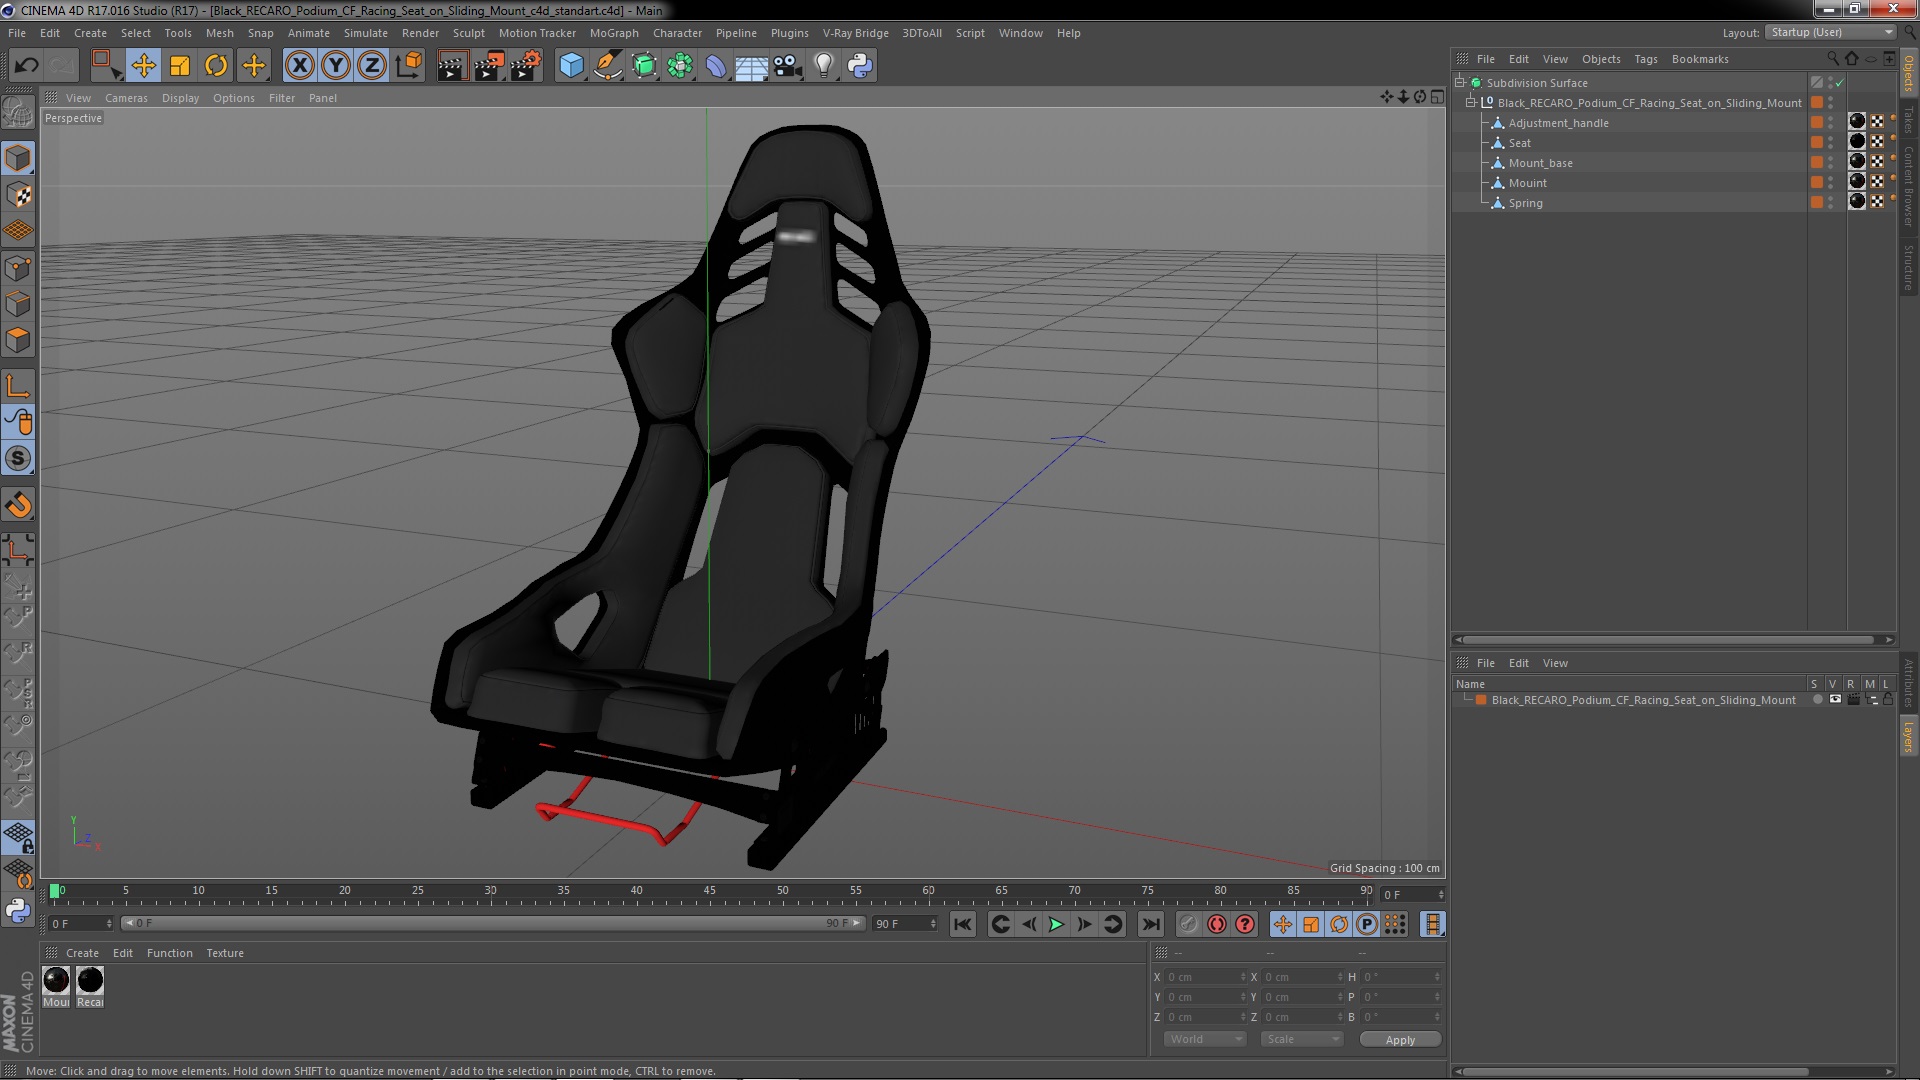Click Seat material tag sphere

coord(1857,142)
